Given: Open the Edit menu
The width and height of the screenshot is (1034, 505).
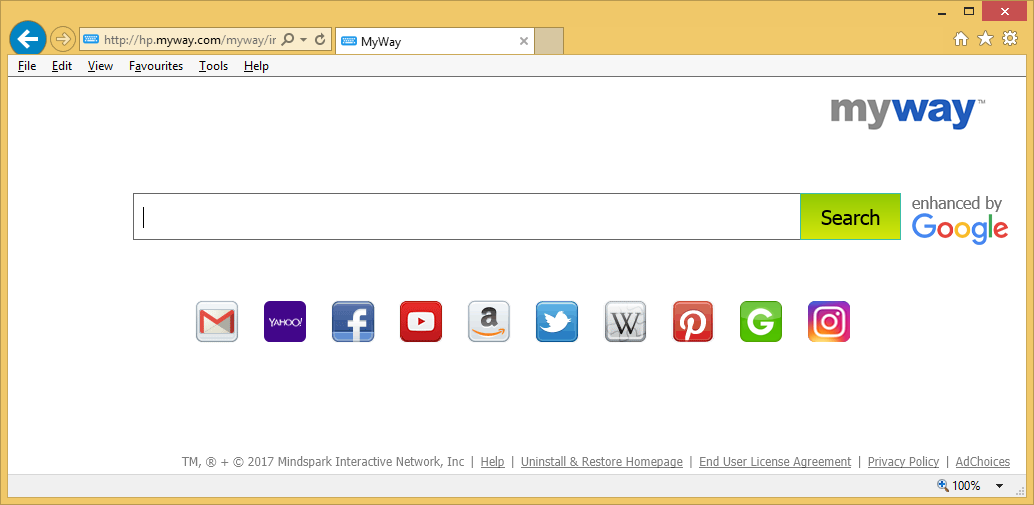Looking at the screenshot, I should 62,66.
